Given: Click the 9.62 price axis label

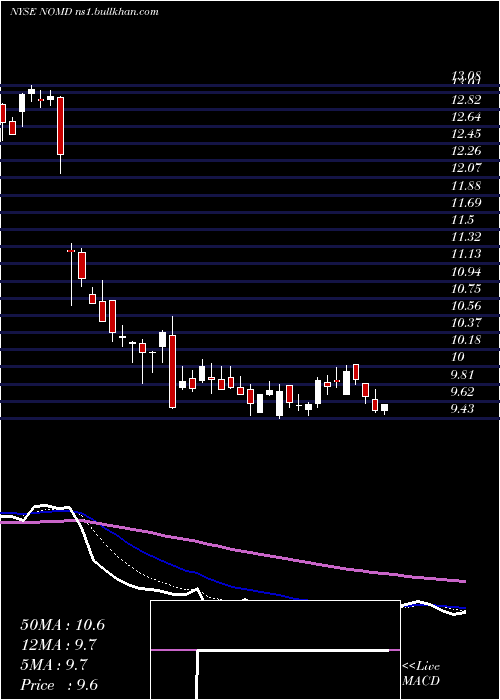Looking at the screenshot, I should click(x=462, y=392).
